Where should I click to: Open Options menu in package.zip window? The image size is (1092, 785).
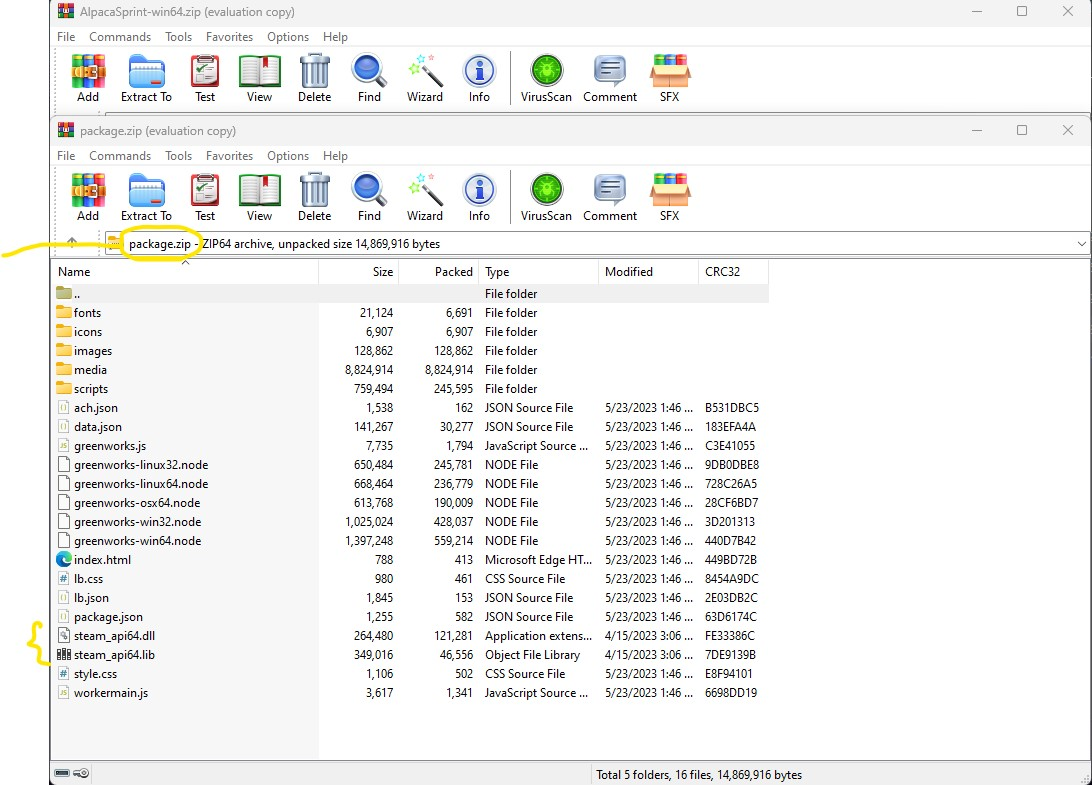pos(288,156)
